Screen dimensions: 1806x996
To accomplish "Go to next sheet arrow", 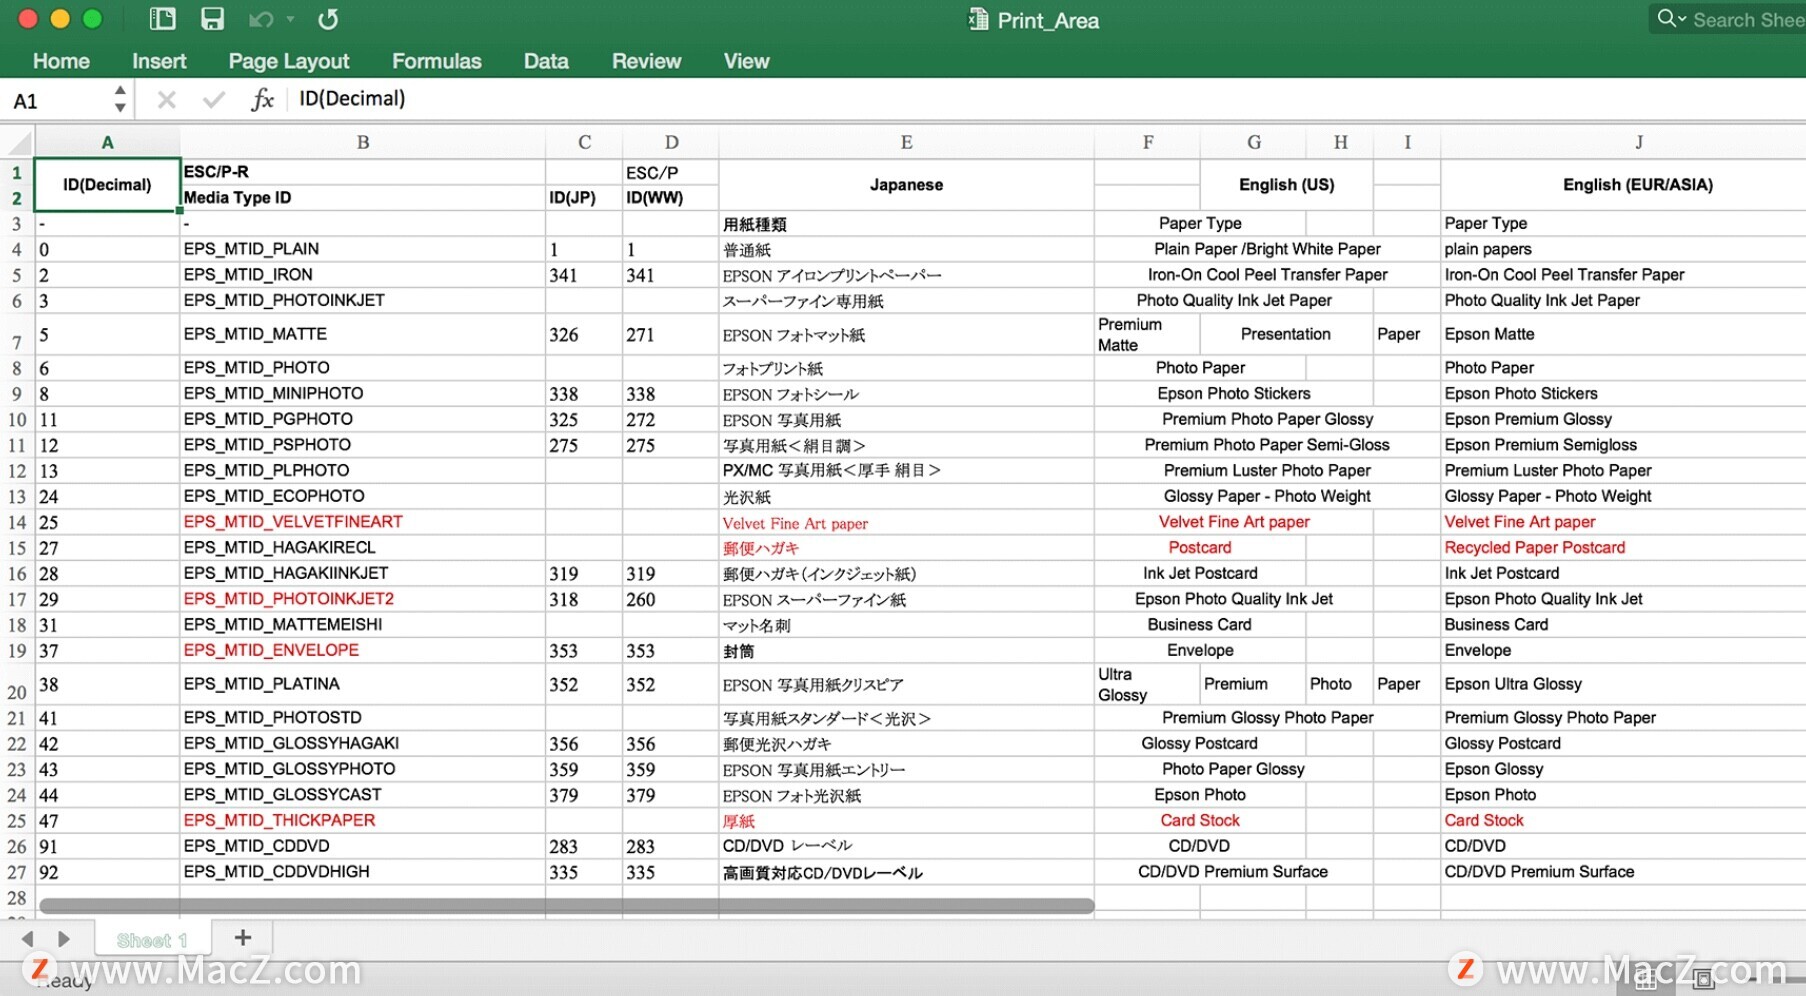I will point(64,939).
